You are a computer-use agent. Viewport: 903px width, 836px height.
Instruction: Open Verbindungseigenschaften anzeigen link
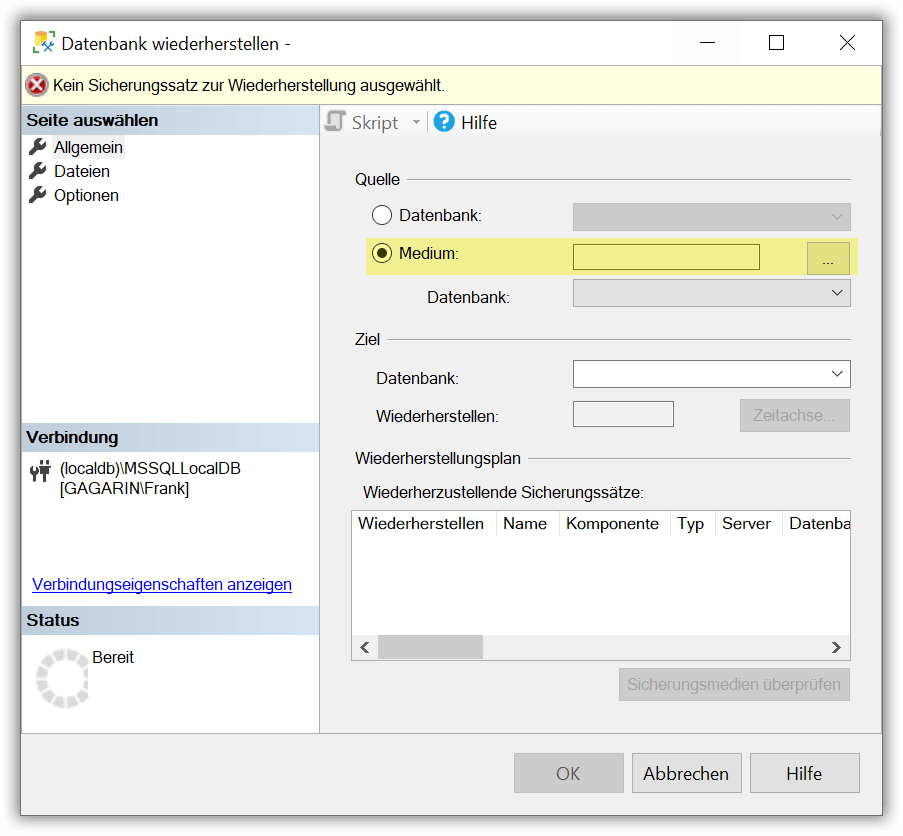pyautogui.click(x=162, y=584)
